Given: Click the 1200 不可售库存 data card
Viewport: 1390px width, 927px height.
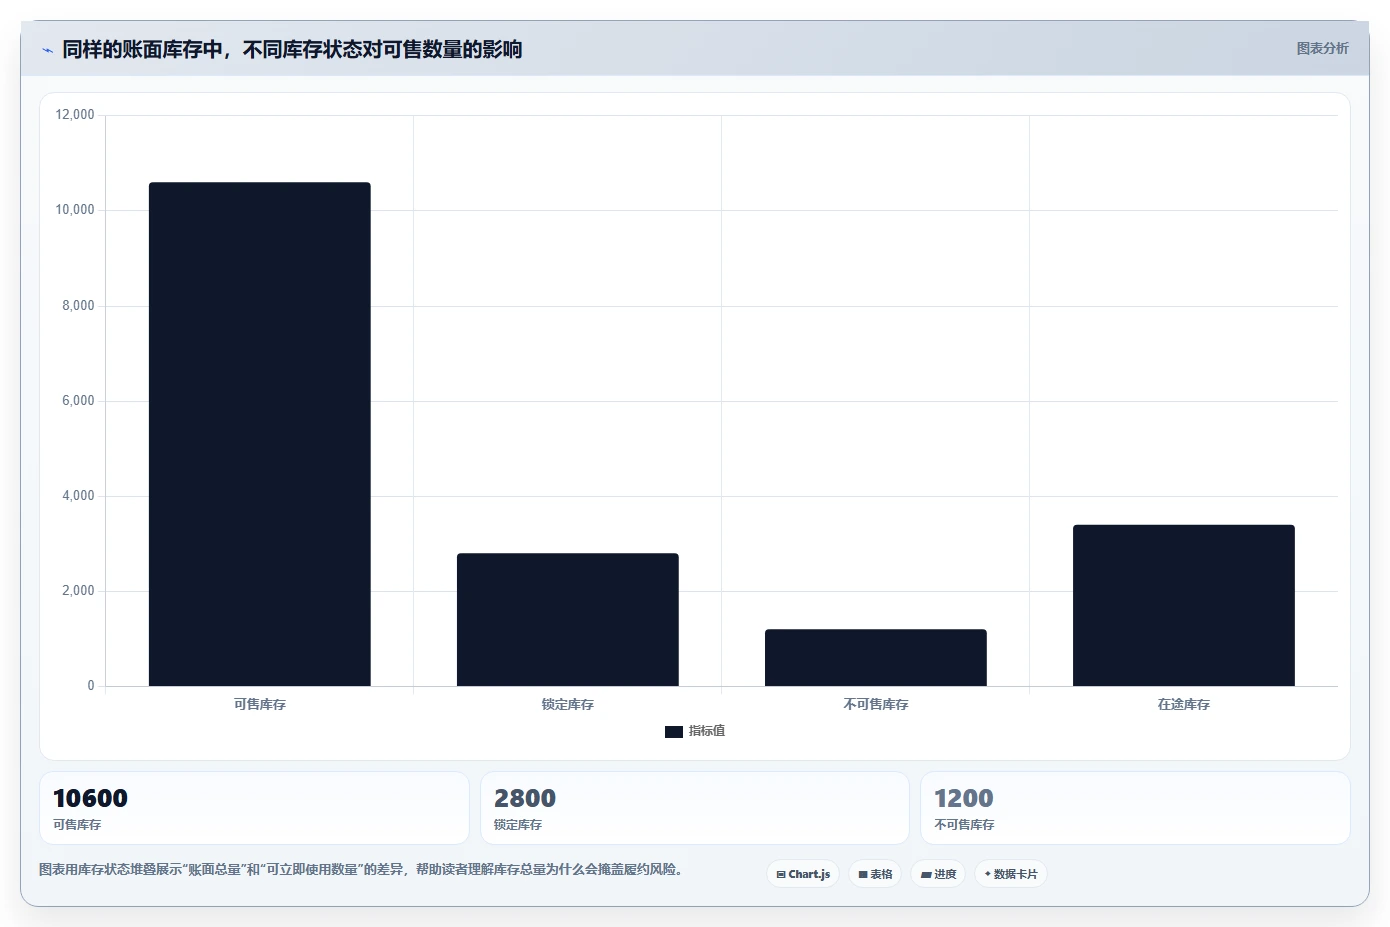Looking at the screenshot, I should pos(1135,808).
